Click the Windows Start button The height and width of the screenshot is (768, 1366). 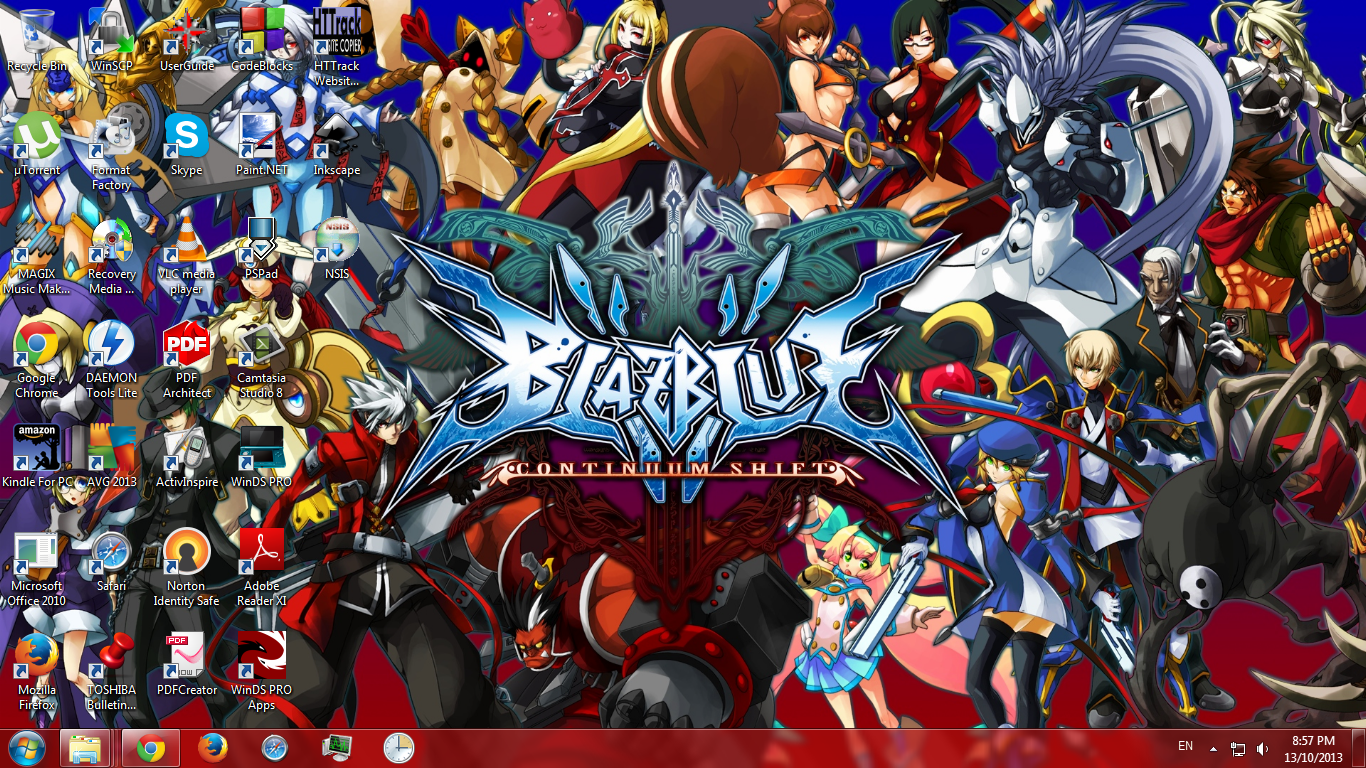pyautogui.click(x=26, y=748)
